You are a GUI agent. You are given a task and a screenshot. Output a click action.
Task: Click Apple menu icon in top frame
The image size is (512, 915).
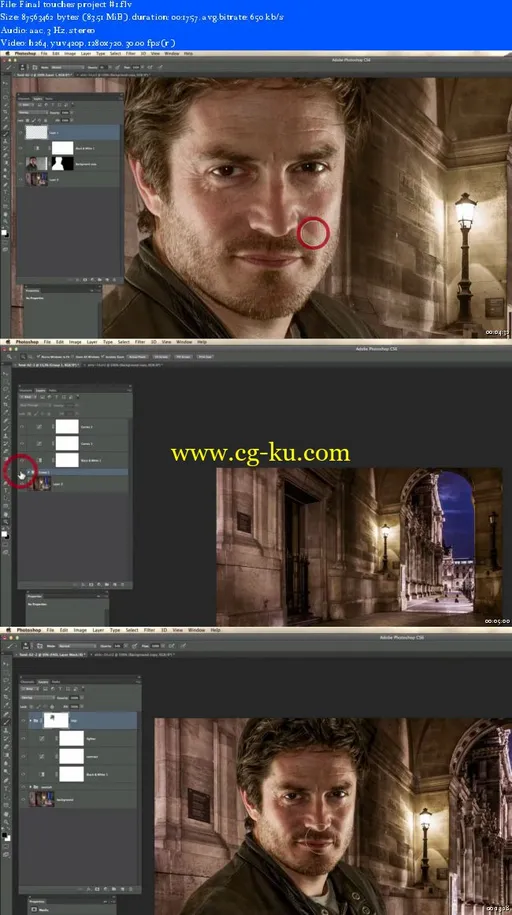(x=8, y=53)
